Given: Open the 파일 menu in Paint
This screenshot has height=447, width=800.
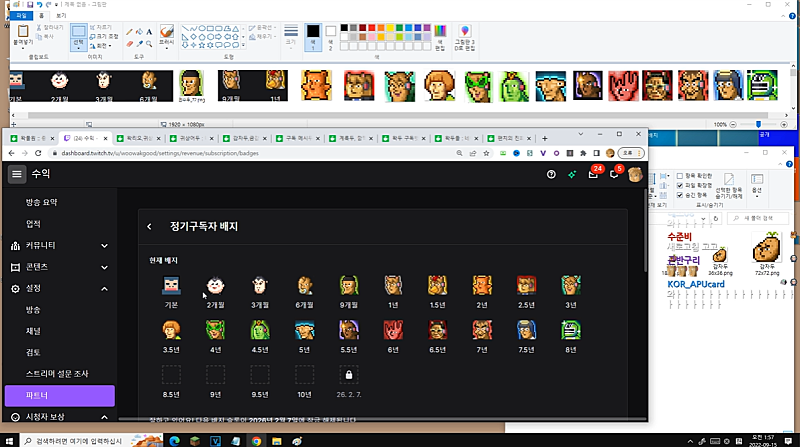Looking at the screenshot, I should pos(21,16).
